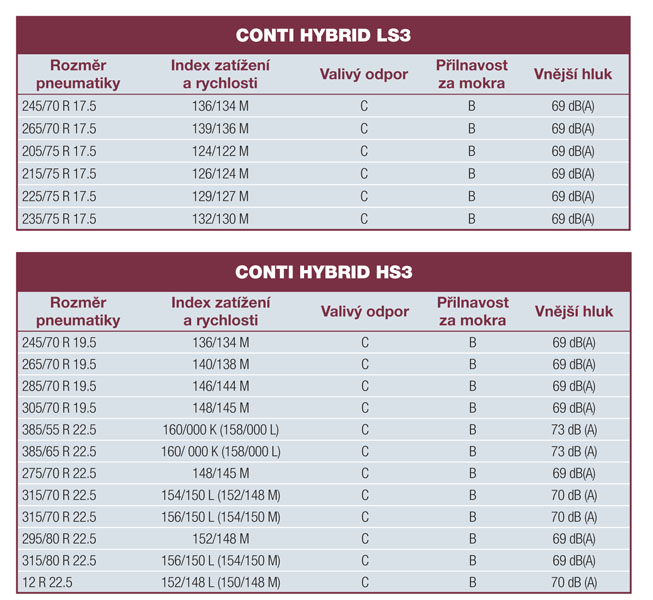
Task: Click load index value 126/124 M
Action: [x=220, y=174]
